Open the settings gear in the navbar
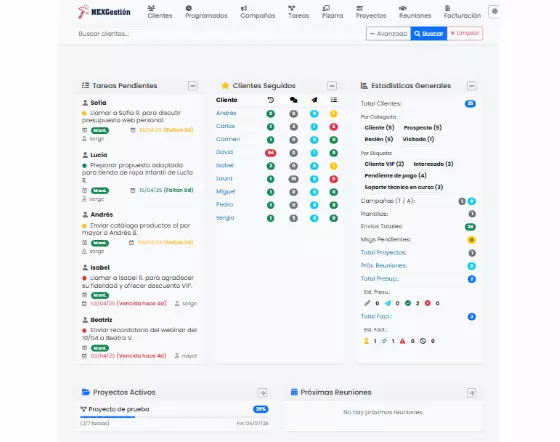The width and height of the screenshot is (560, 442). pos(494,11)
